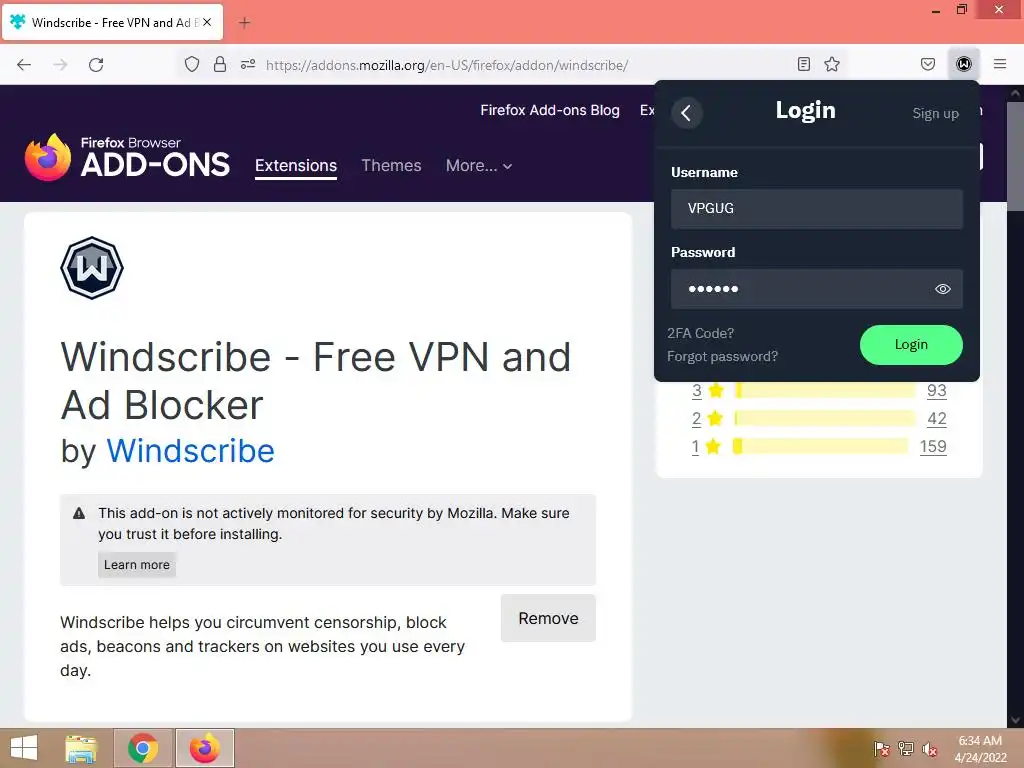Click the Remove add-on button

click(548, 618)
